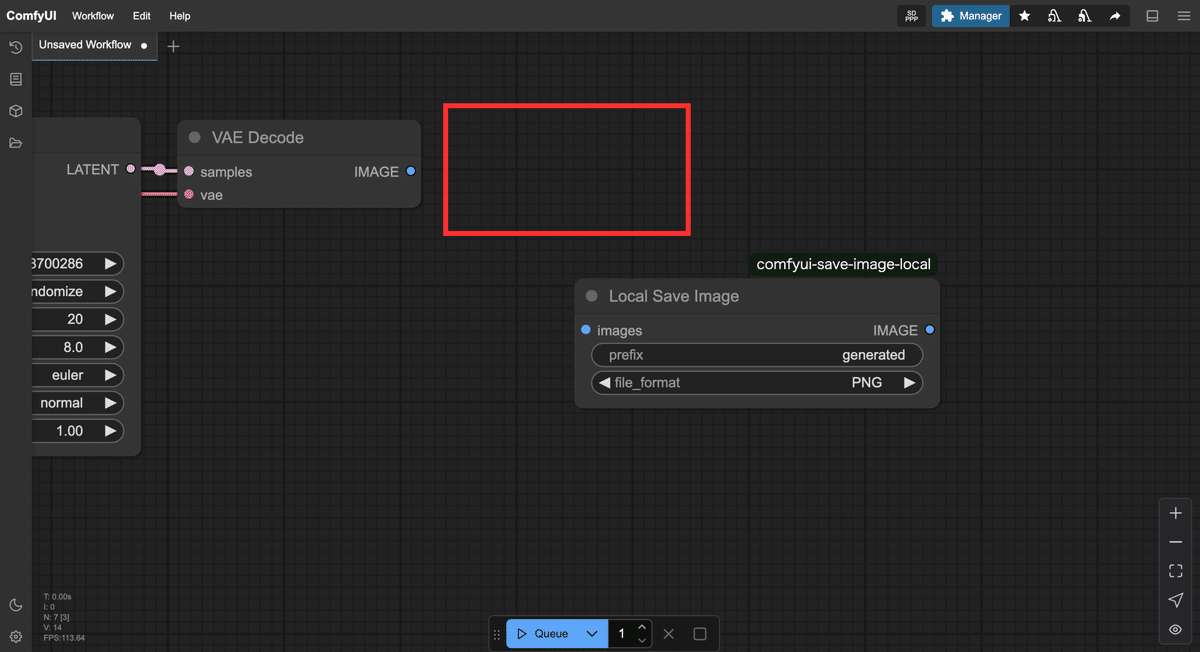The height and width of the screenshot is (652, 1200).
Task: Click the normal scheduler value
Action: pyautogui.click(x=62, y=403)
